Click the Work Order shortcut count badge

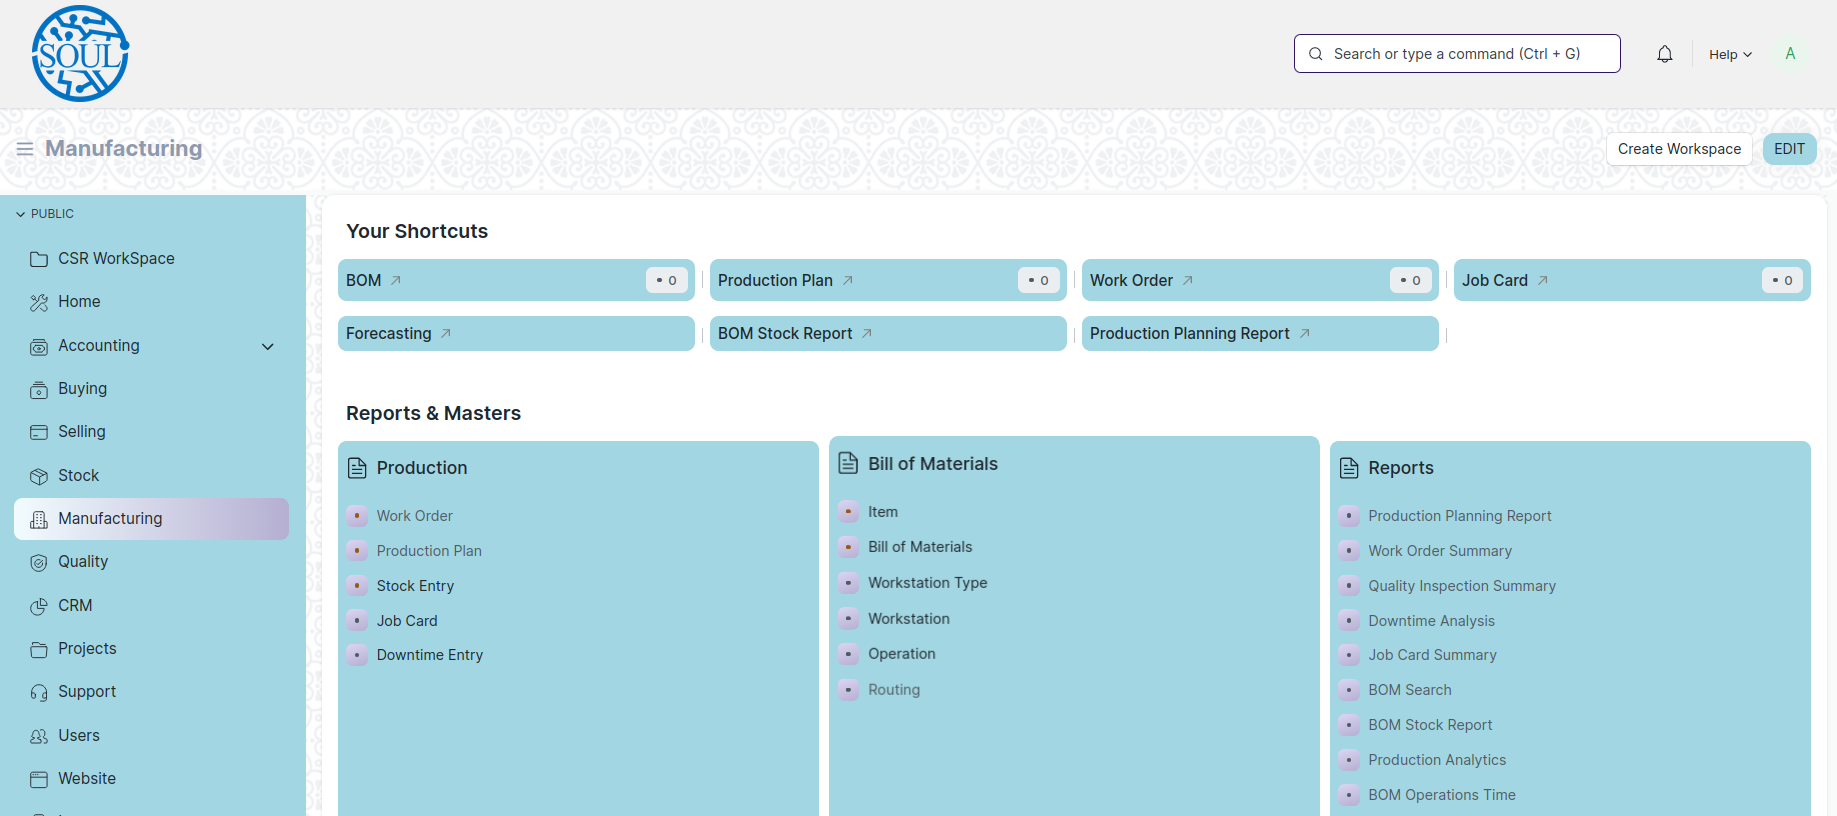1410,281
